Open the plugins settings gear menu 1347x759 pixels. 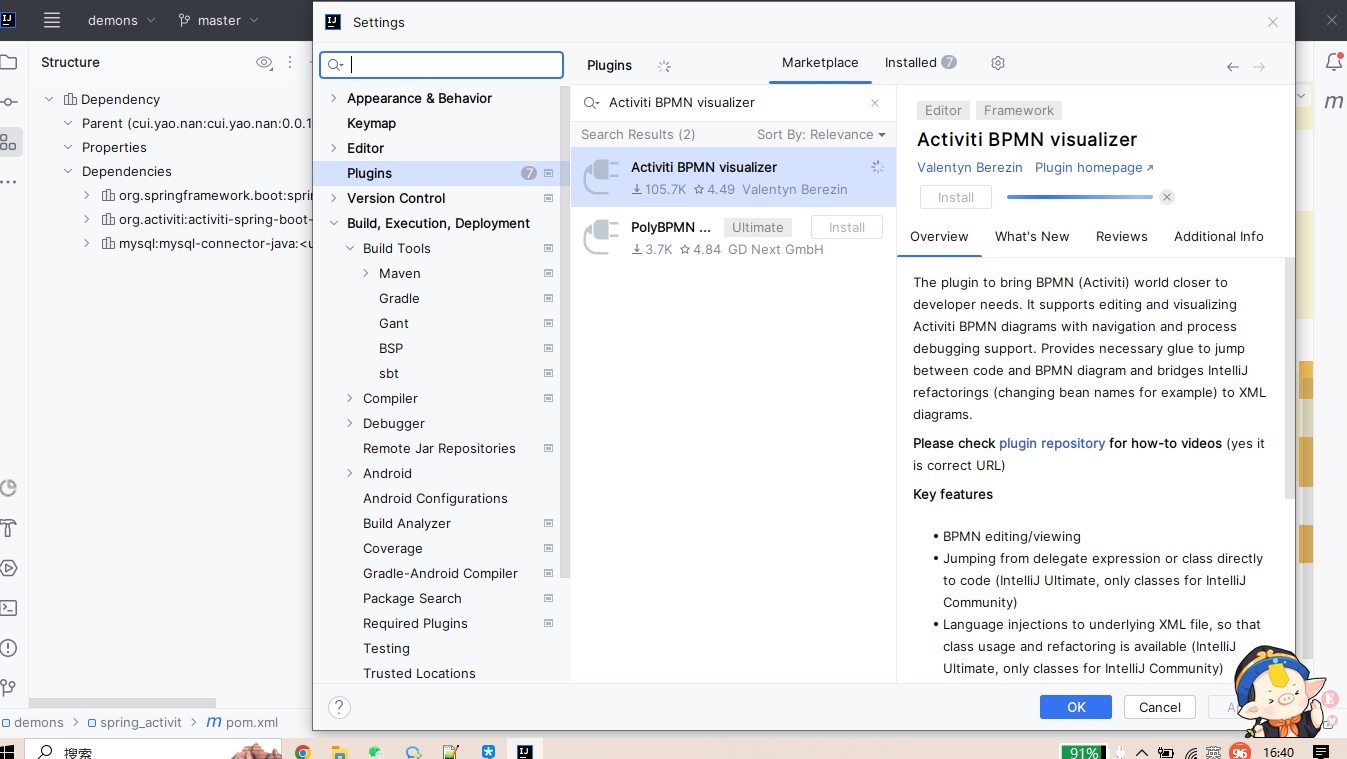(997, 63)
